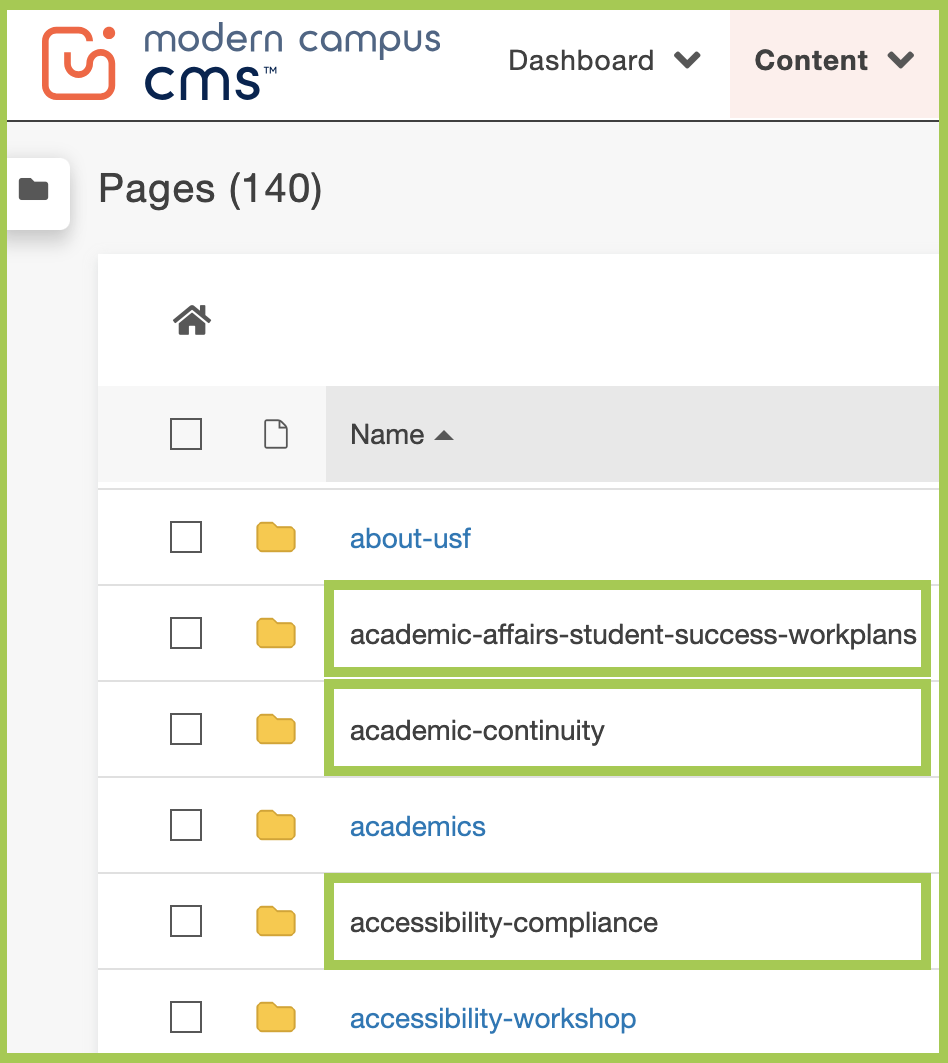The width and height of the screenshot is (948, 1063).
Task: Check the accessibility-workshop row checkbox
Action: point(186,1017)
